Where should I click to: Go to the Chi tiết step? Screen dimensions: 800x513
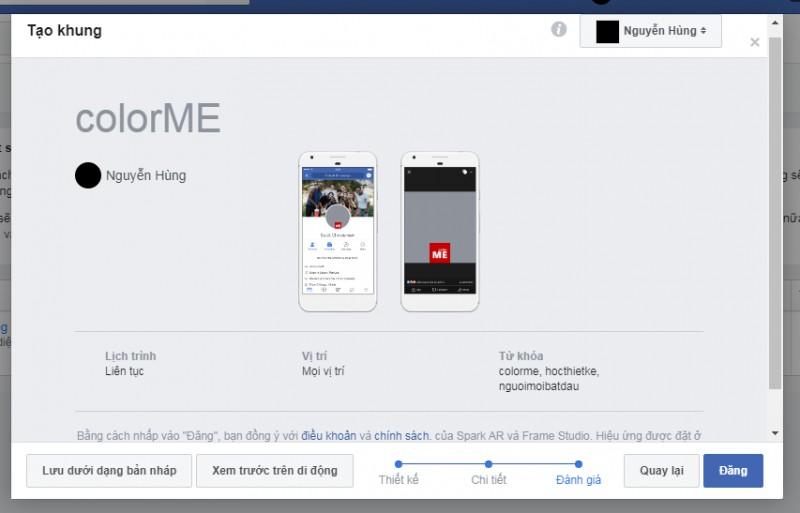coord(488,472)
